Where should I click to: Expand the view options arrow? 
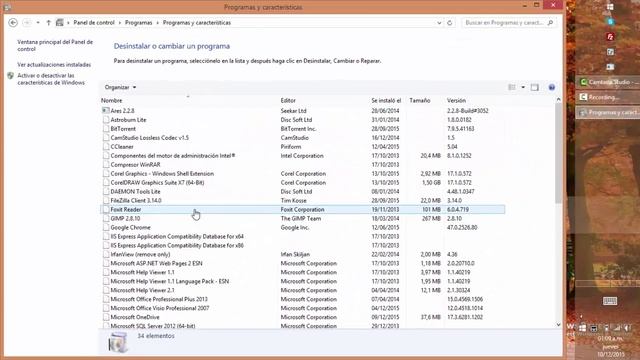[523, 87]
